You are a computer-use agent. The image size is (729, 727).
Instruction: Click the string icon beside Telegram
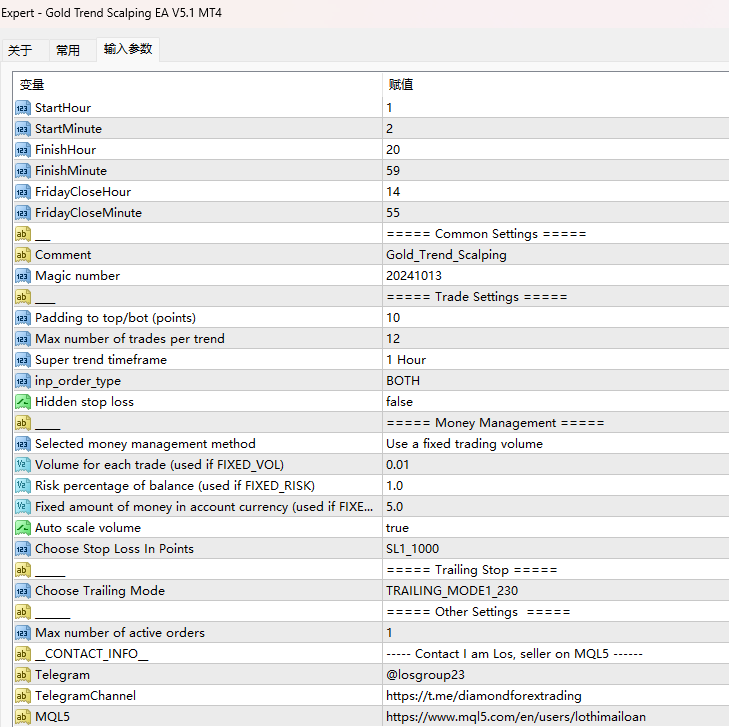pyautogui.click(x=22, y=674)
